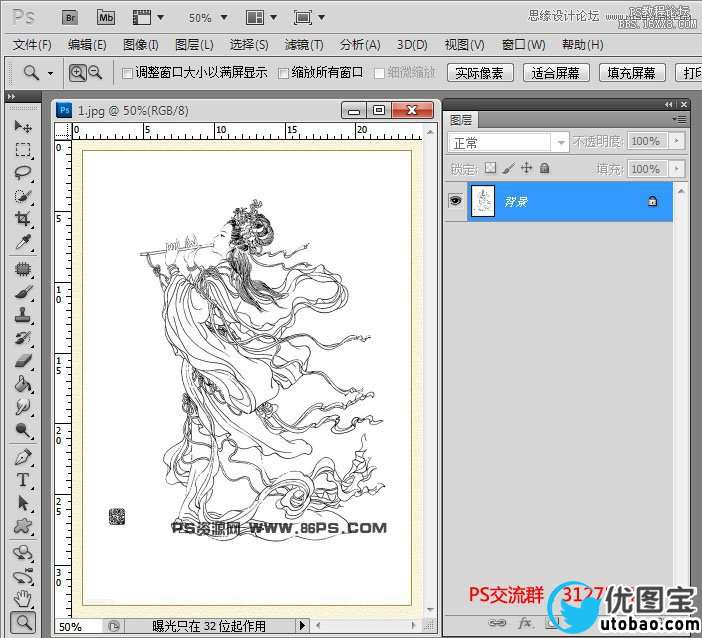Select the 3D Rotate tool
Screen dimensions: 702x638
coord(22,553)
